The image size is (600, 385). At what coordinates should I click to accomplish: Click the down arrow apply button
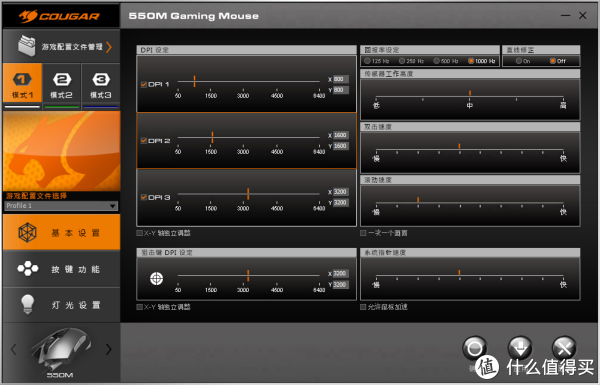point(520,348)
